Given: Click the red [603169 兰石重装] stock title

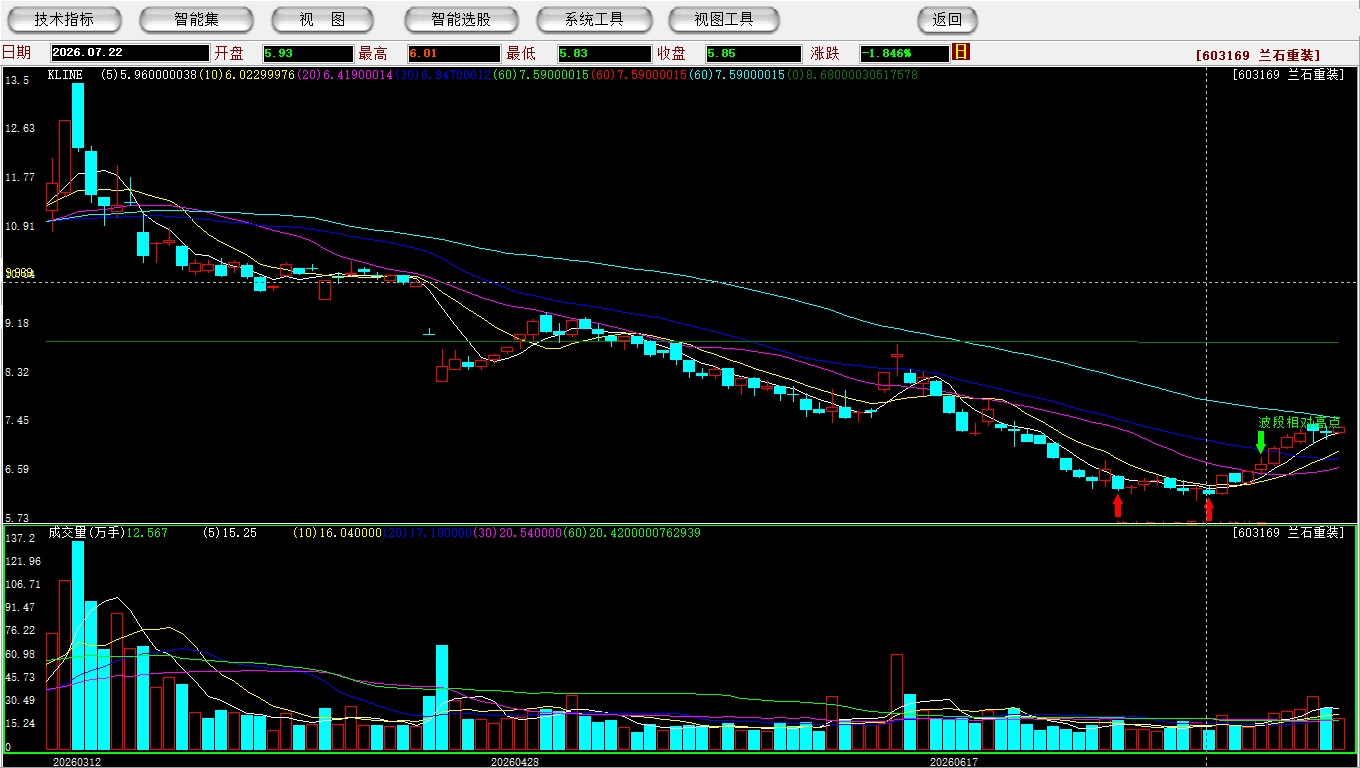Looking at the screenshot, I should 1258,56.
